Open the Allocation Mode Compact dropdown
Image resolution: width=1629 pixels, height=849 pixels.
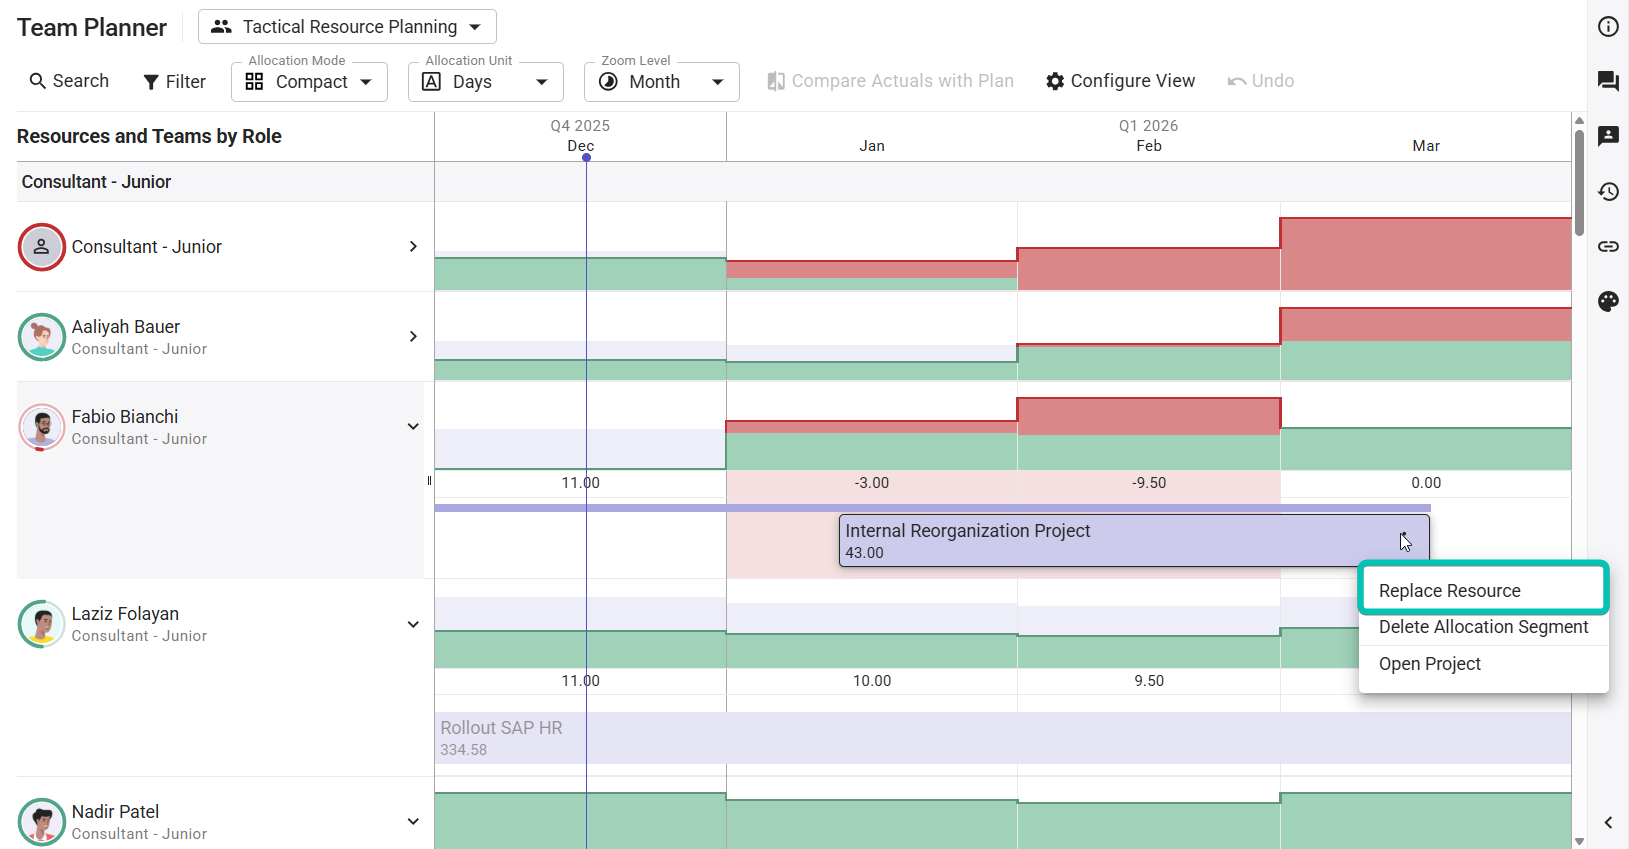[x=309, y=82]
